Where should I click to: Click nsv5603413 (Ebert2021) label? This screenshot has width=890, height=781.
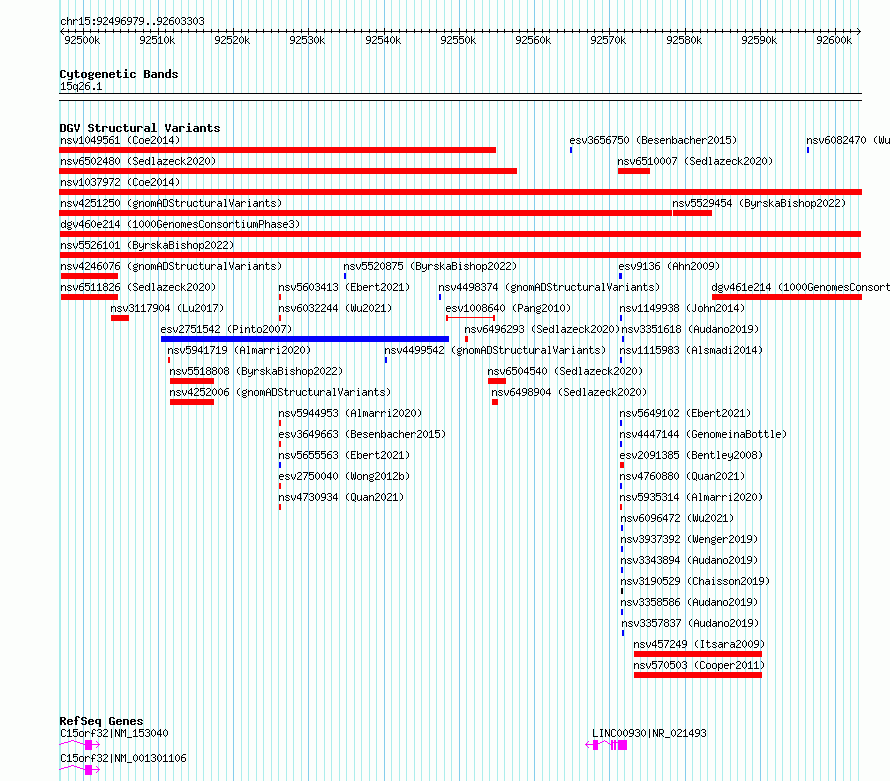[344, 287]
